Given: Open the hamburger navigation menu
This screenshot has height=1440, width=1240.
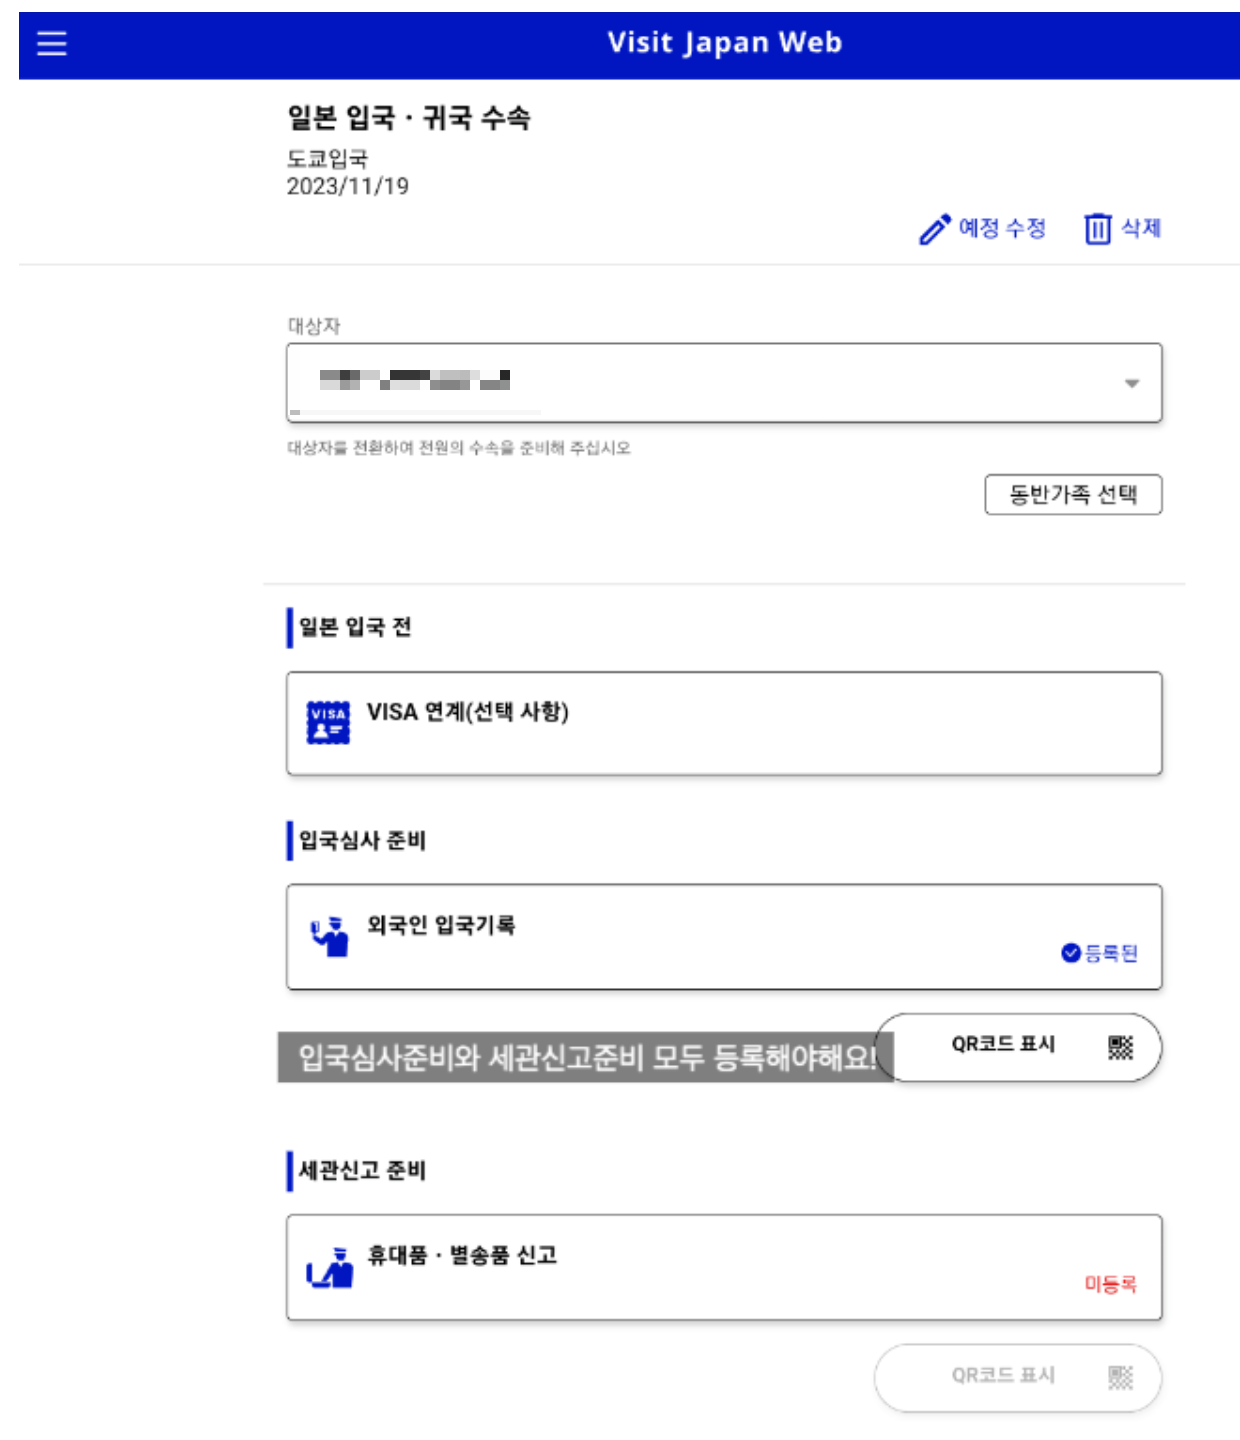Looking at the screenshot, I should tap(52, 42).
